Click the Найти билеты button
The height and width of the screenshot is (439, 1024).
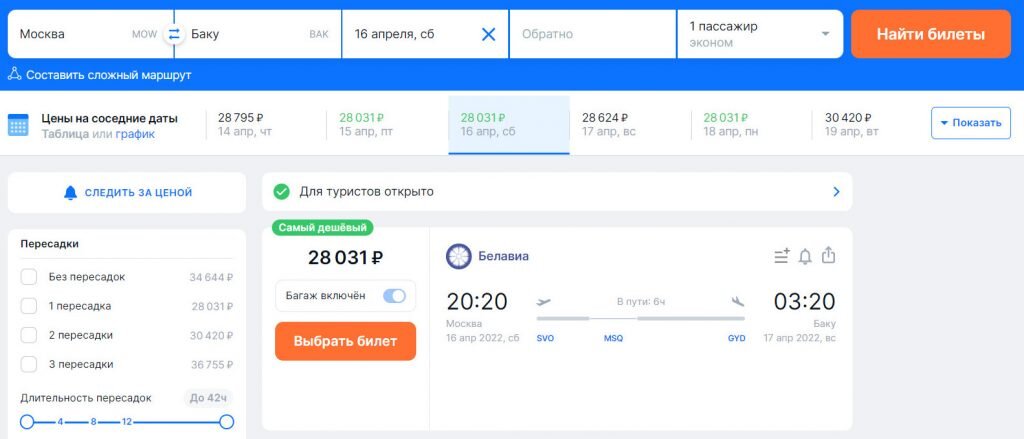click(931, 34)
